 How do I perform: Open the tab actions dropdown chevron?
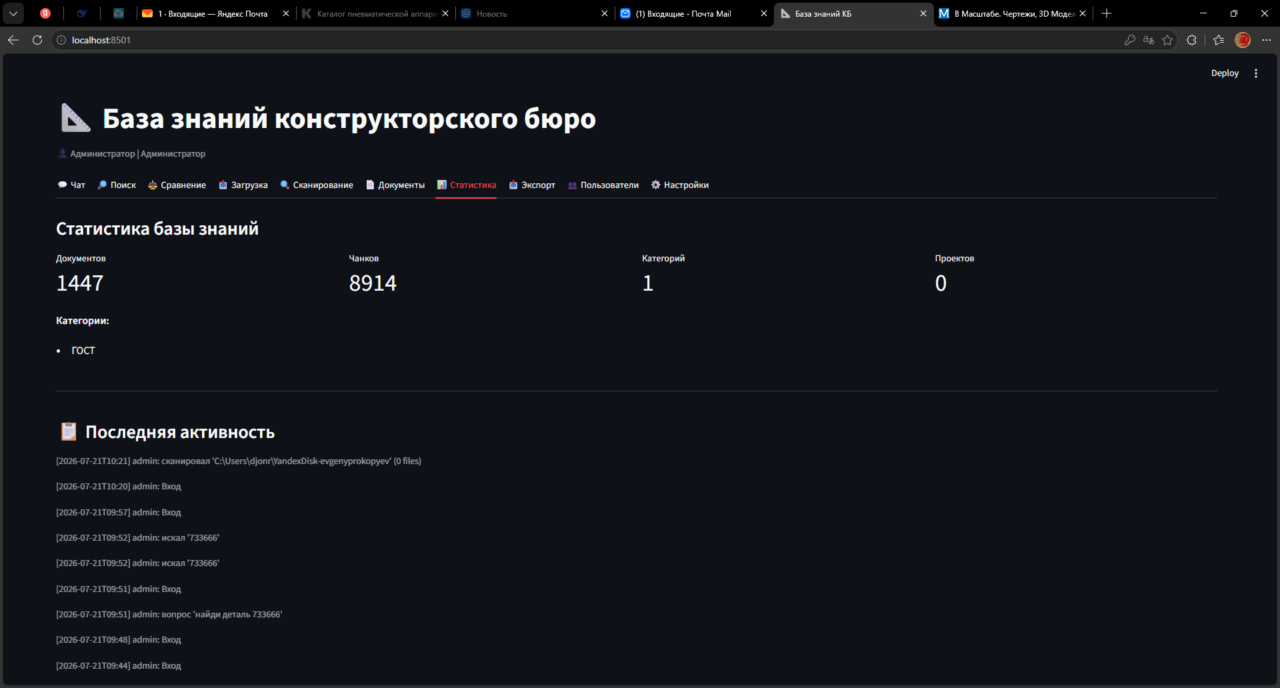tap(13, 14)
